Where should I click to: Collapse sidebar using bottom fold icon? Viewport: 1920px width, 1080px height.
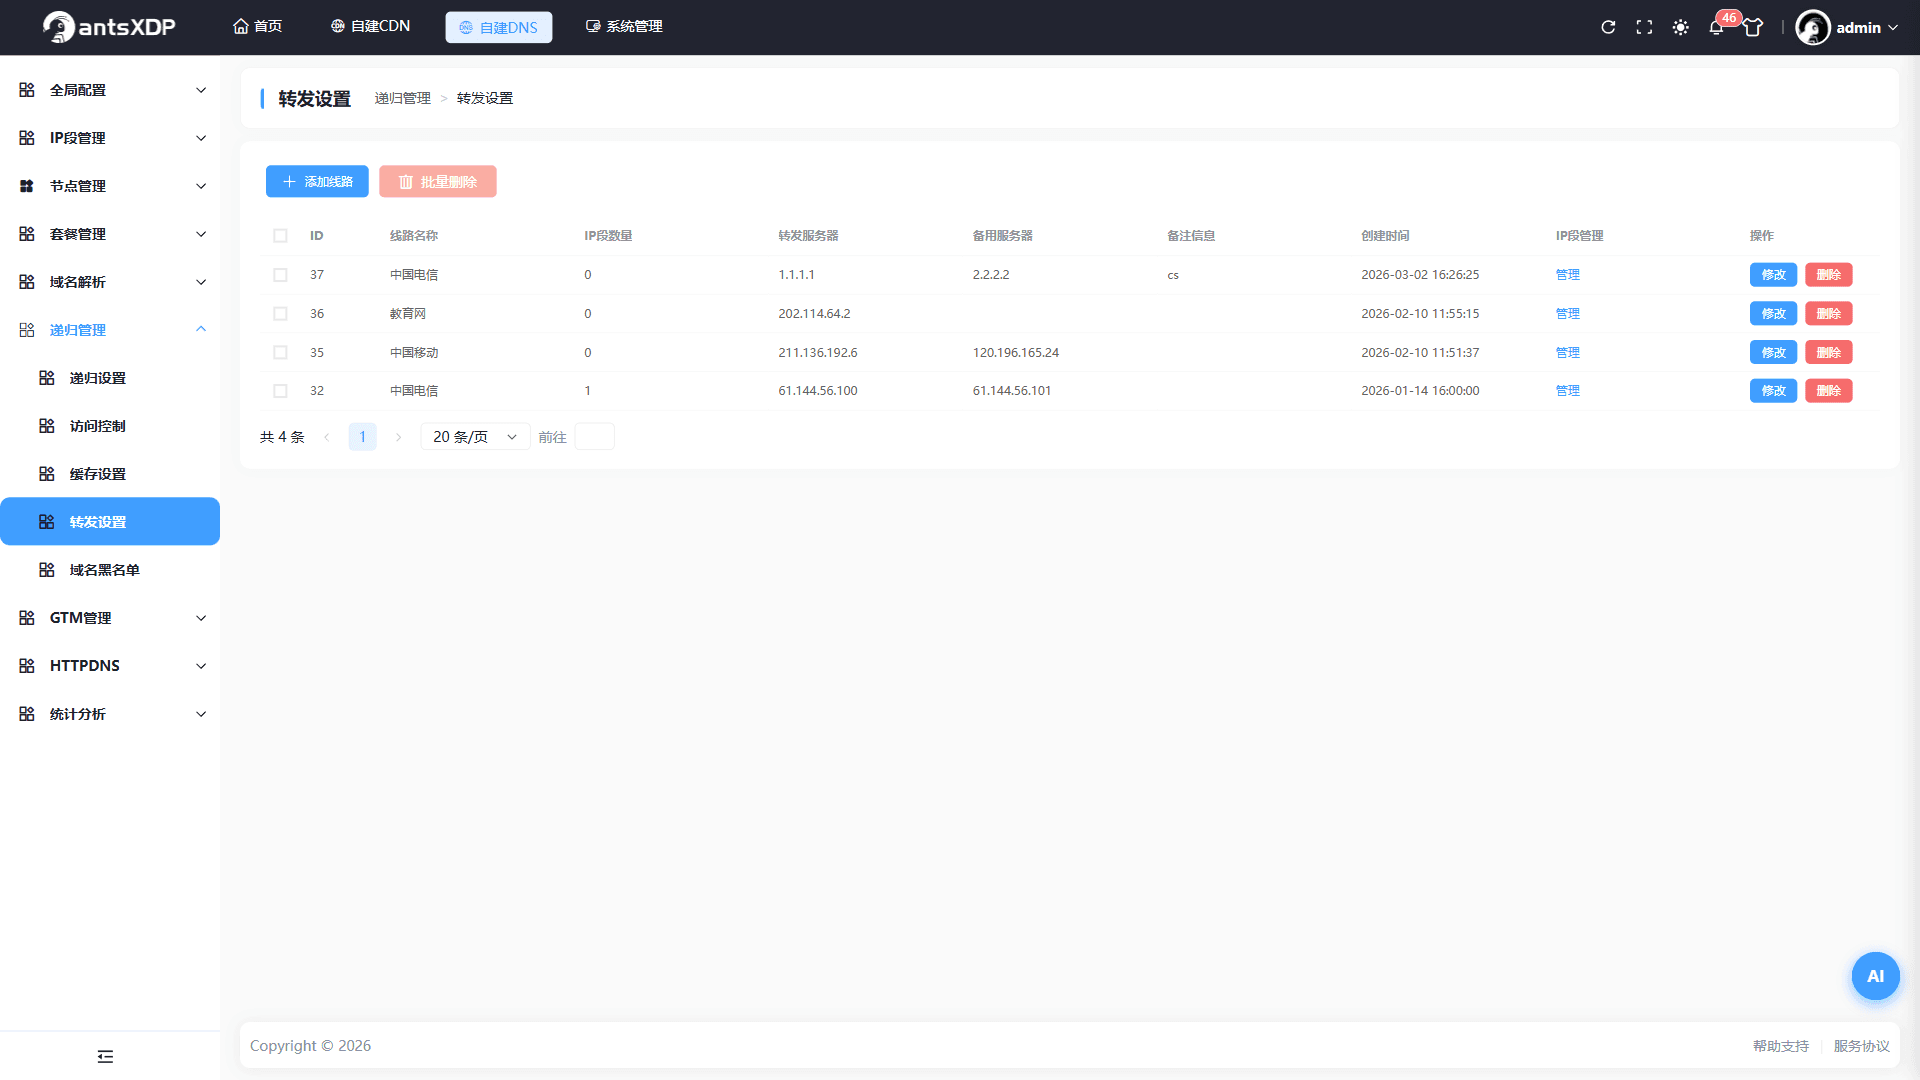click(x=105, y=1056)
